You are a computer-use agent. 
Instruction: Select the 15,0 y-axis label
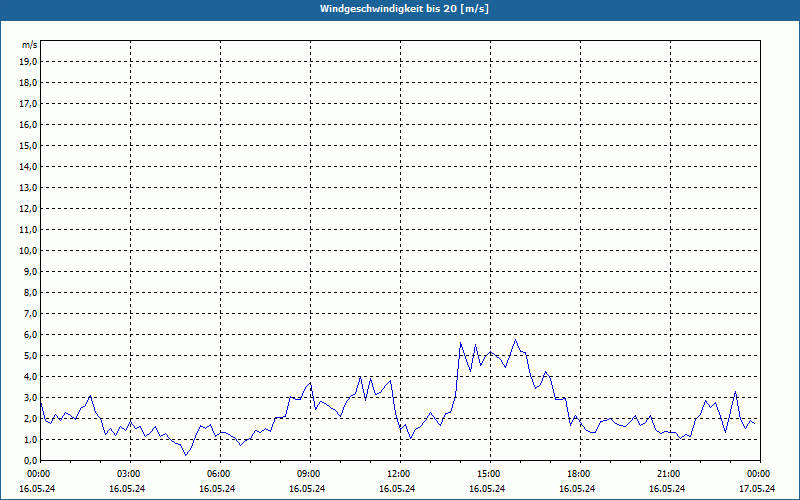[29, 145]
